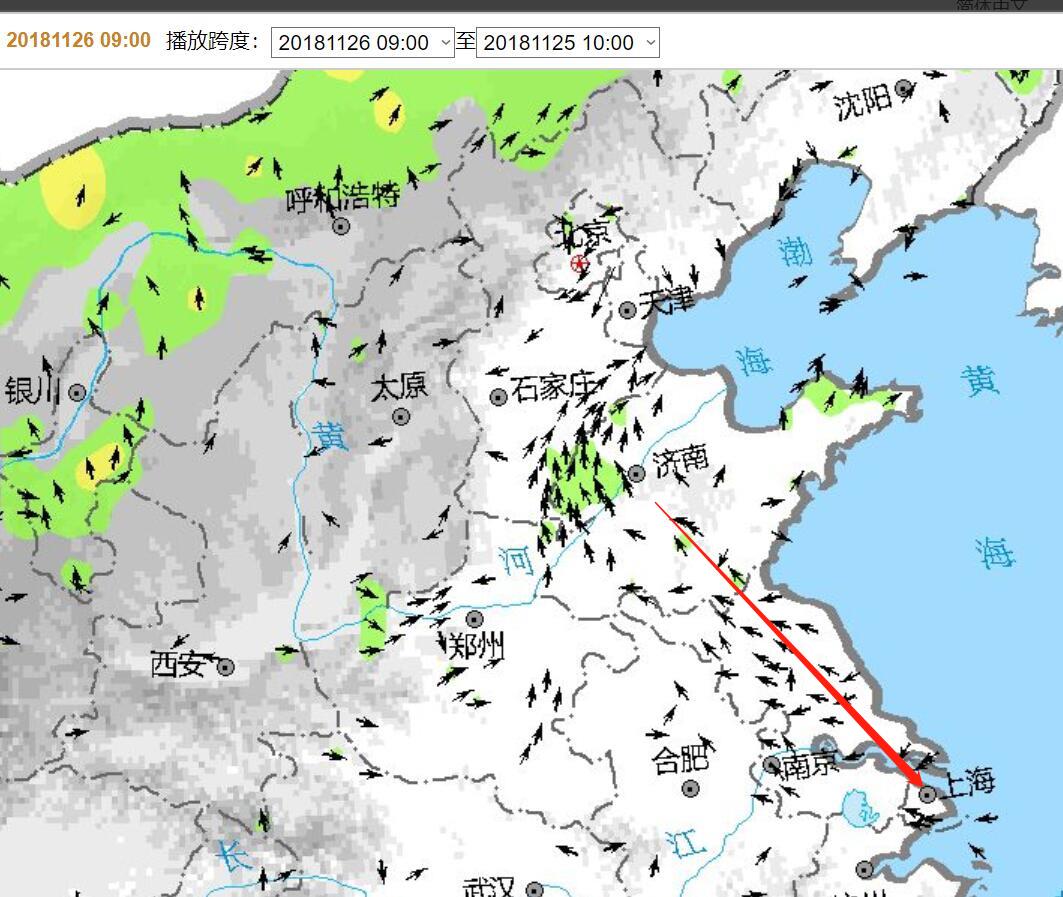1063x897 pixels.
Task: Select the 银川 city dot marker
Action: tap(77, 393)
